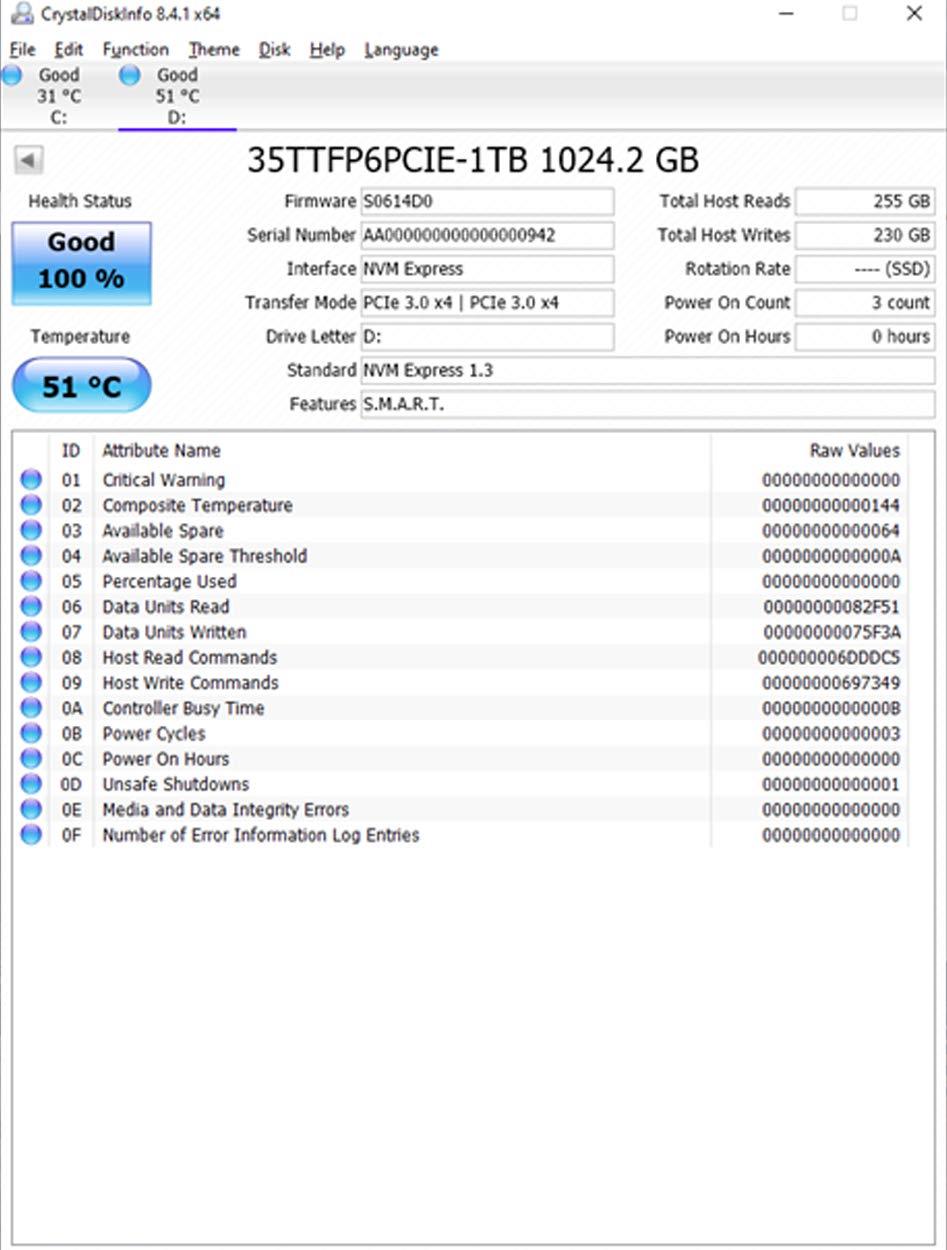Image resolution: width=947 pixels, height=1250 pixels.
Task: Click the indicator beside Media and Data Integrity Errors
Action: coord(30,809)
